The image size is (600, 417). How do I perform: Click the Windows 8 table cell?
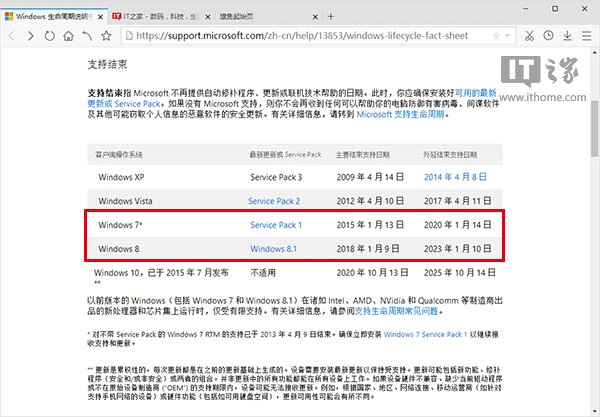(119, 249)
